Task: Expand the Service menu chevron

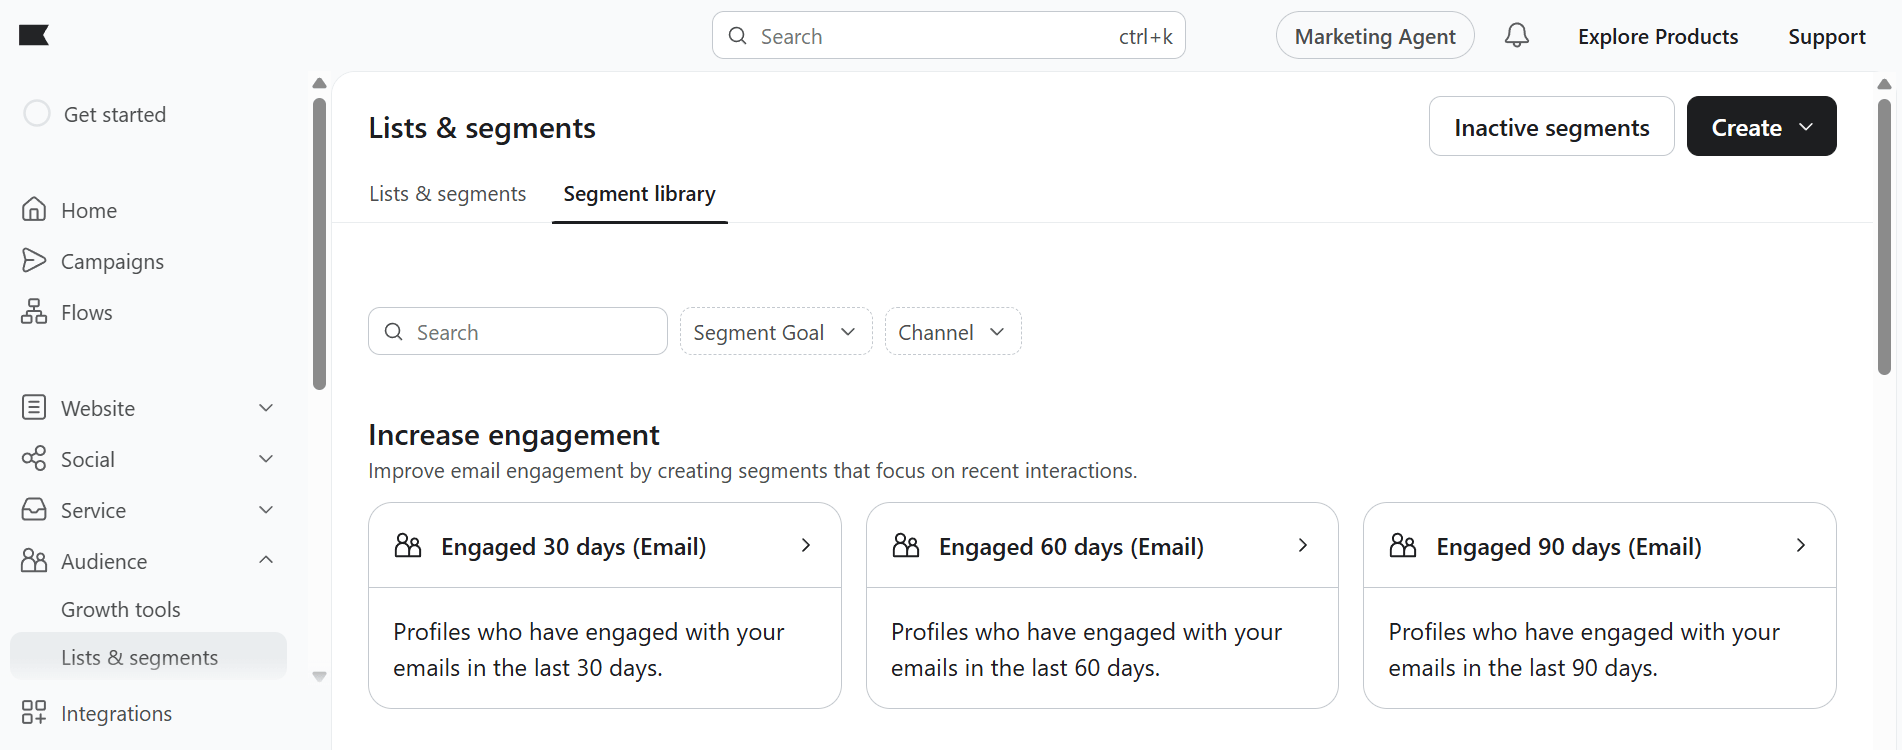Action: (266, 510)
